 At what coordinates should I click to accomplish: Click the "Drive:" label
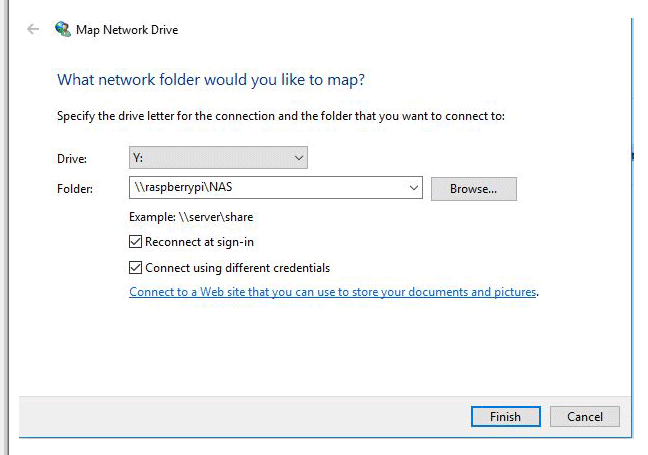72,159
